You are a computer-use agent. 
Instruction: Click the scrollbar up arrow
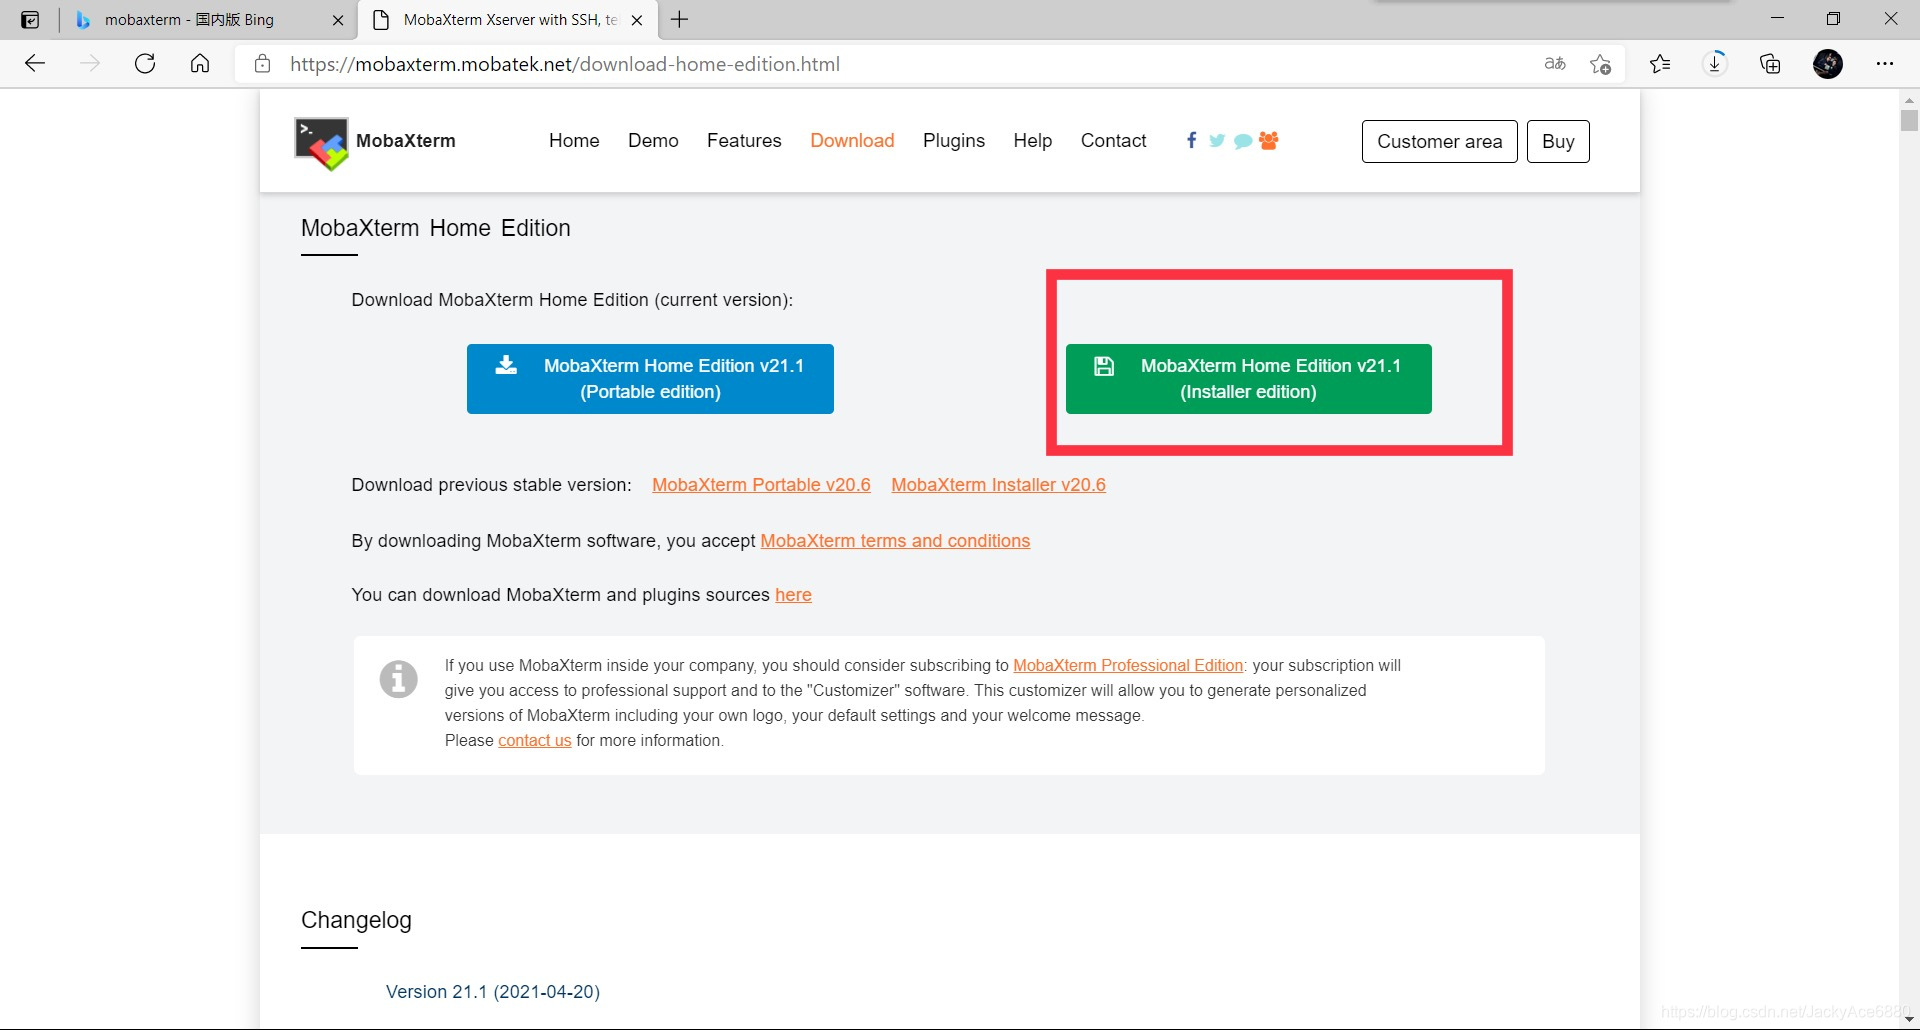1909,100
